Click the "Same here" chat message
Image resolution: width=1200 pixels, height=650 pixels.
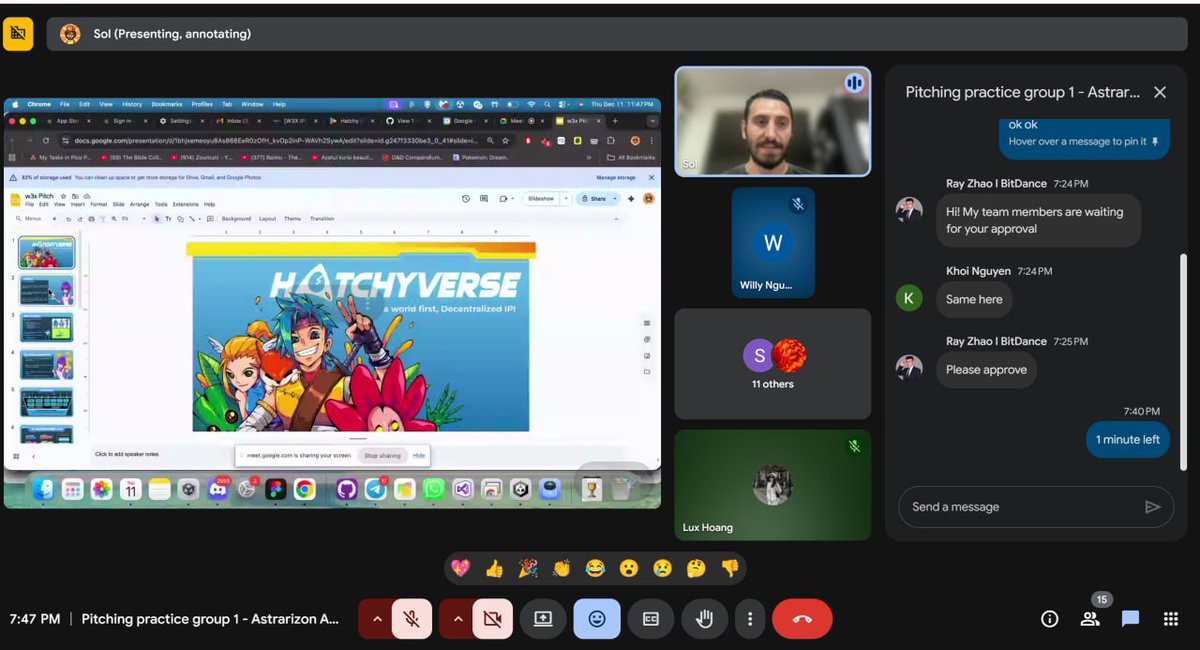[x=975, y=299]
